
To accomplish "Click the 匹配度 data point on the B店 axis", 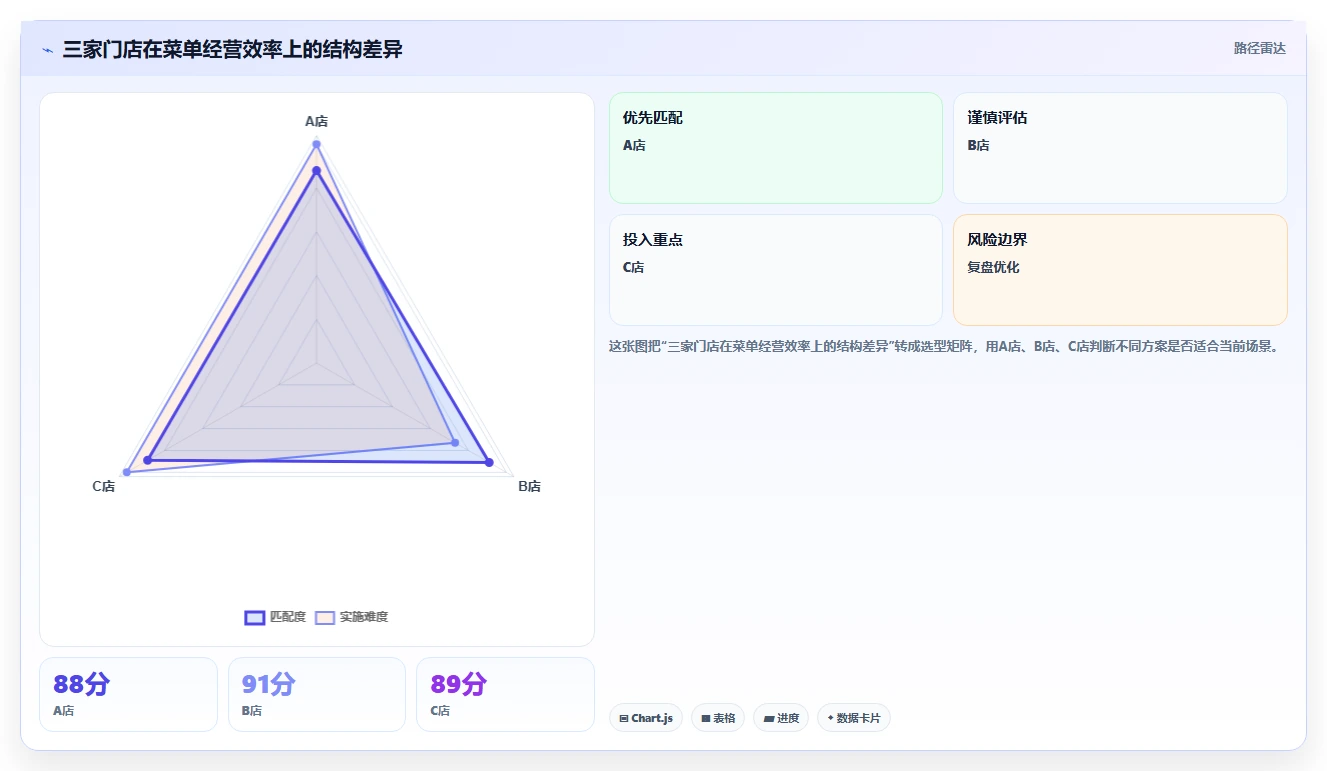I will (489, 462).
